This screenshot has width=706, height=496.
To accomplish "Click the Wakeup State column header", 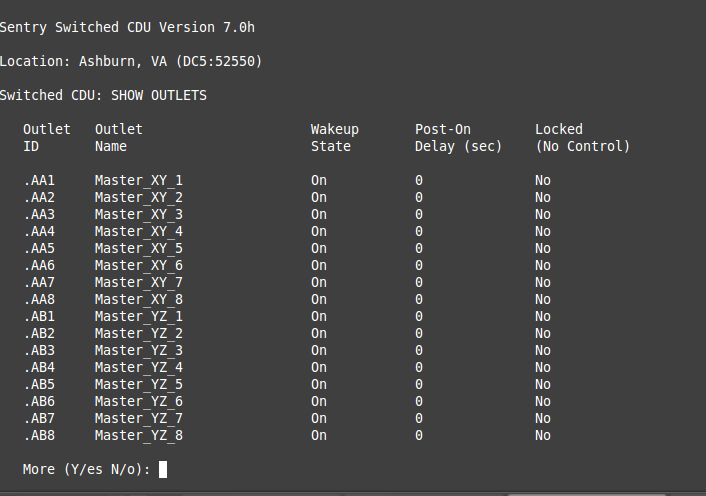I will click(x=334, y=138).
